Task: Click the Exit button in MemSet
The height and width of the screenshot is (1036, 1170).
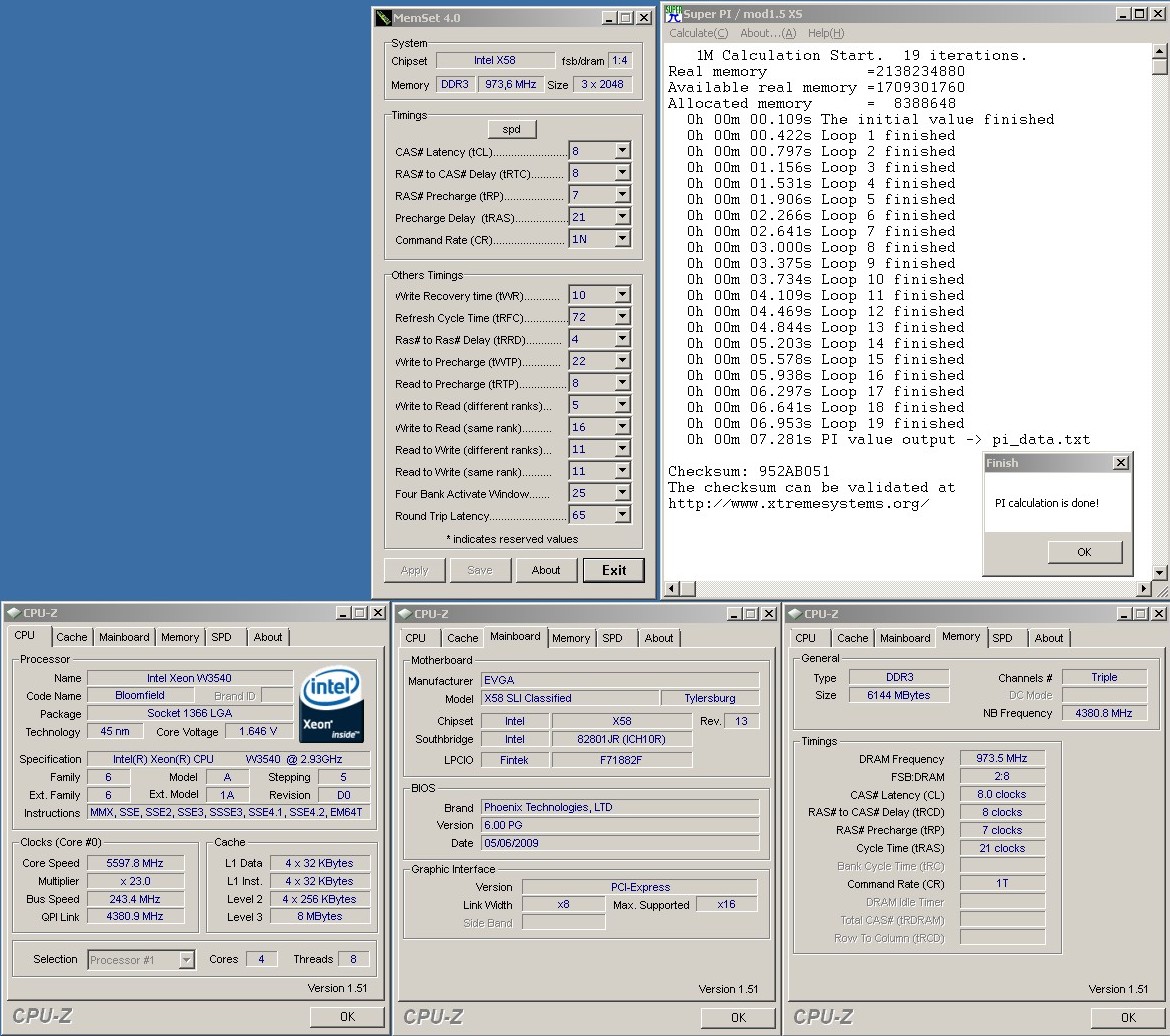Action: click(x=613, y=570)
